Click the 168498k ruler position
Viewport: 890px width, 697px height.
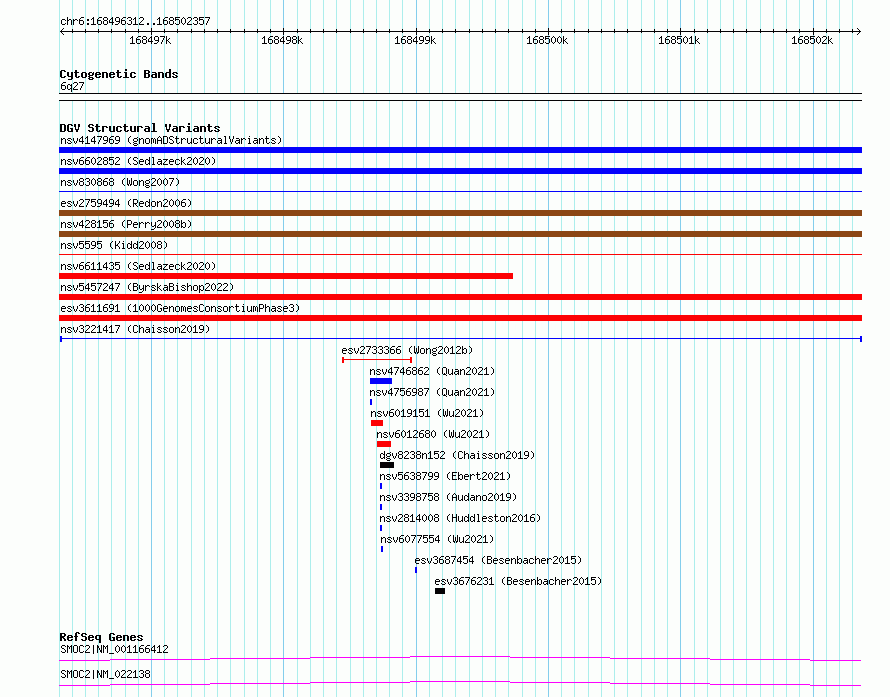click(282, 40)
